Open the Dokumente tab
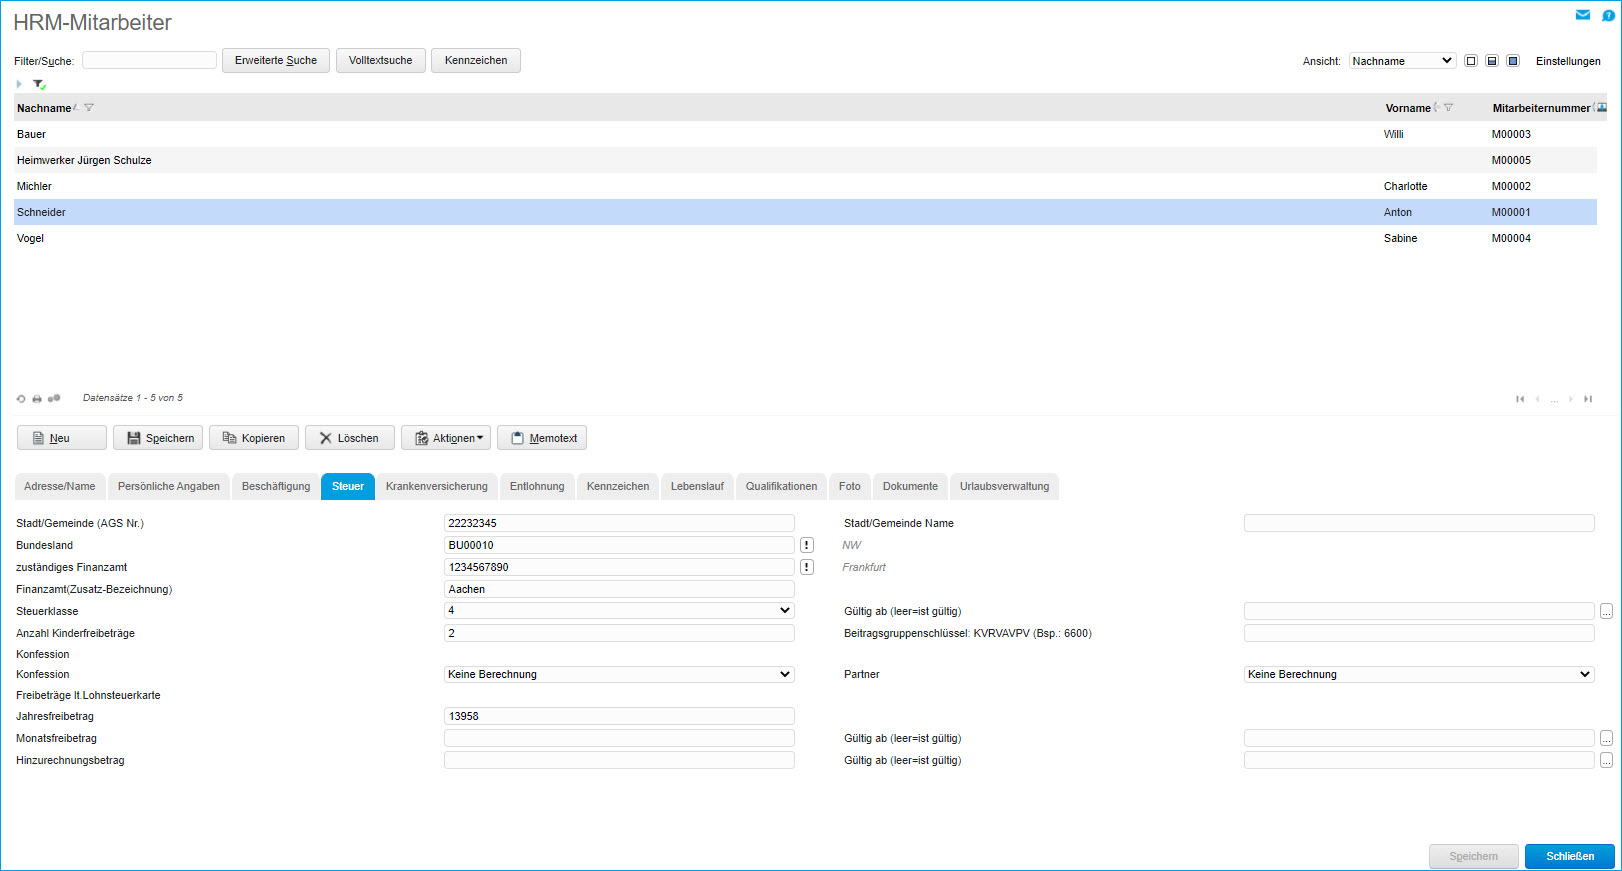 [910, 486]
